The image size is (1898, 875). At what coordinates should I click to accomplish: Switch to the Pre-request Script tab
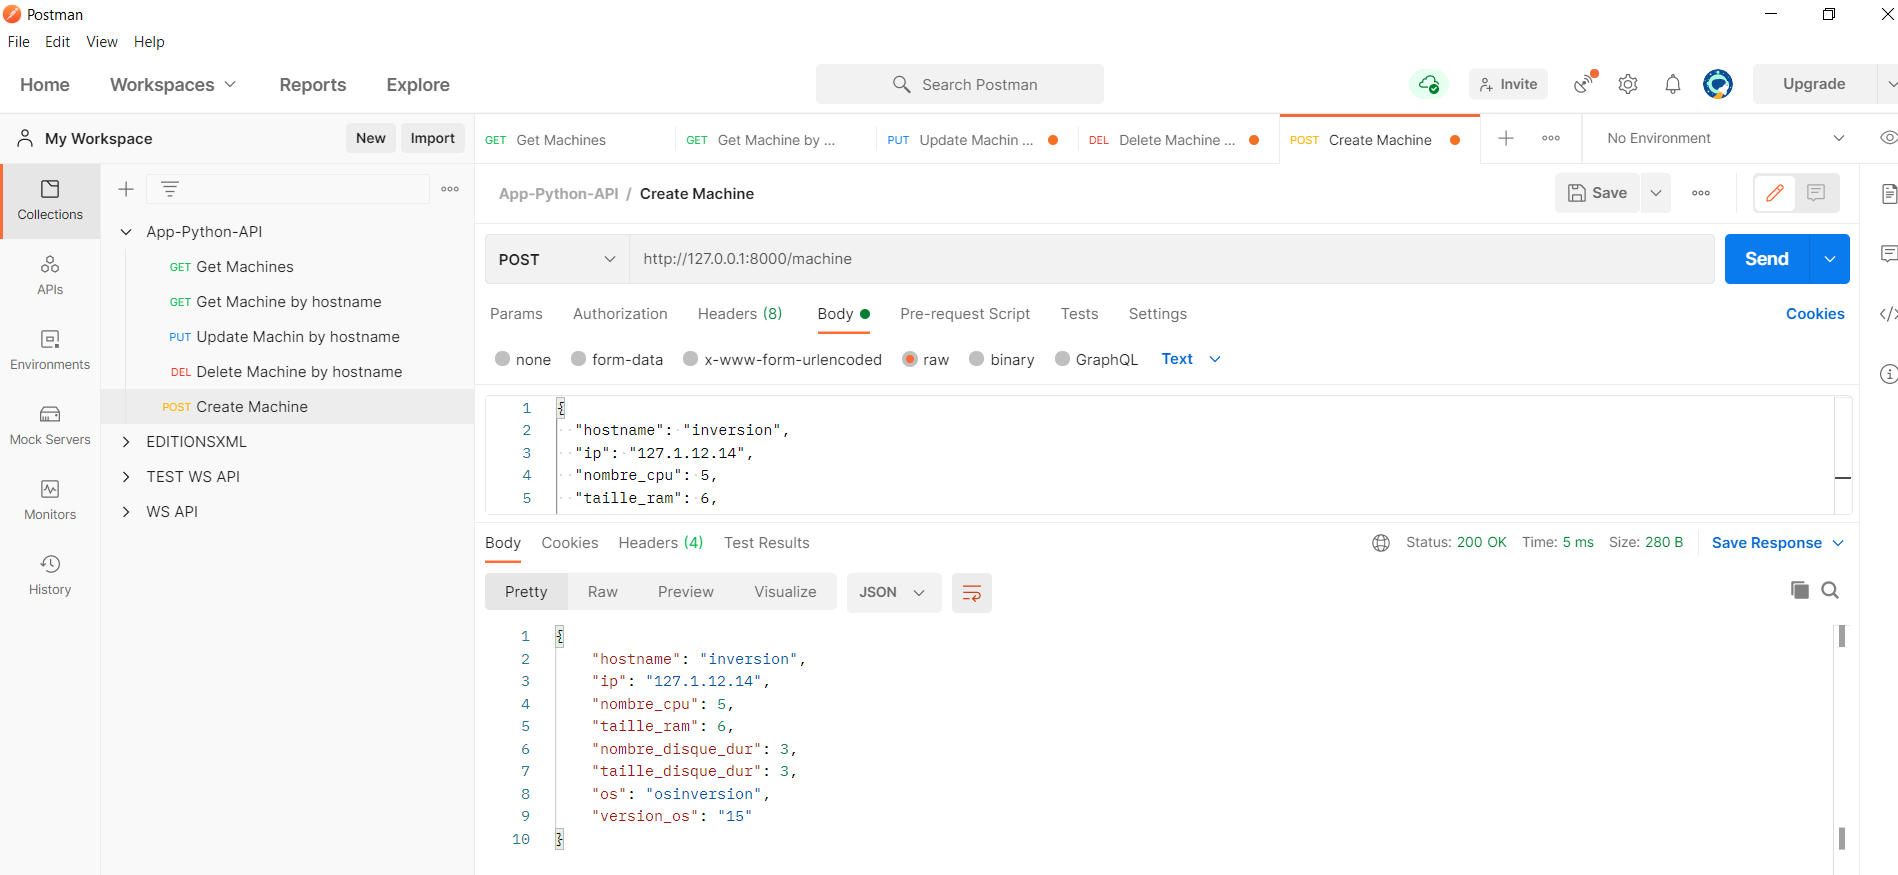965,314
